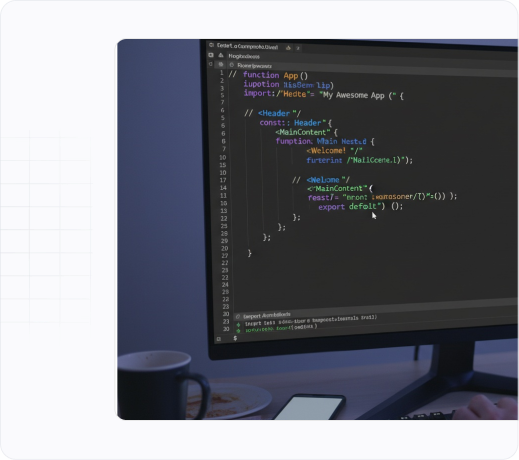Viewport: 519px width, 460px height.
Task: Click the dollar sign terminal icon
Action: point(235,338)
